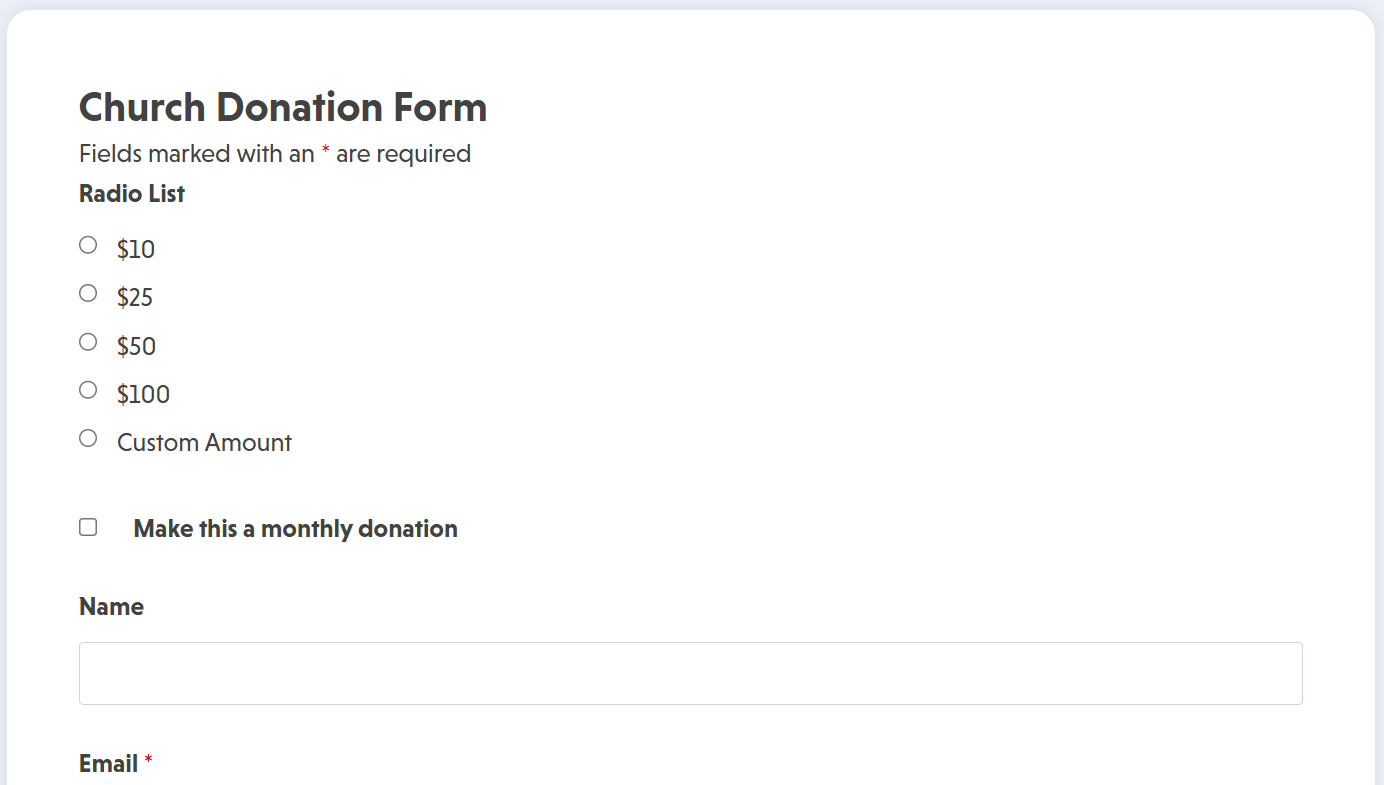The height and width of the screenshot is (785, 1384).
Task: Choose the $25 donation radio button
Action: coord(88,293)
